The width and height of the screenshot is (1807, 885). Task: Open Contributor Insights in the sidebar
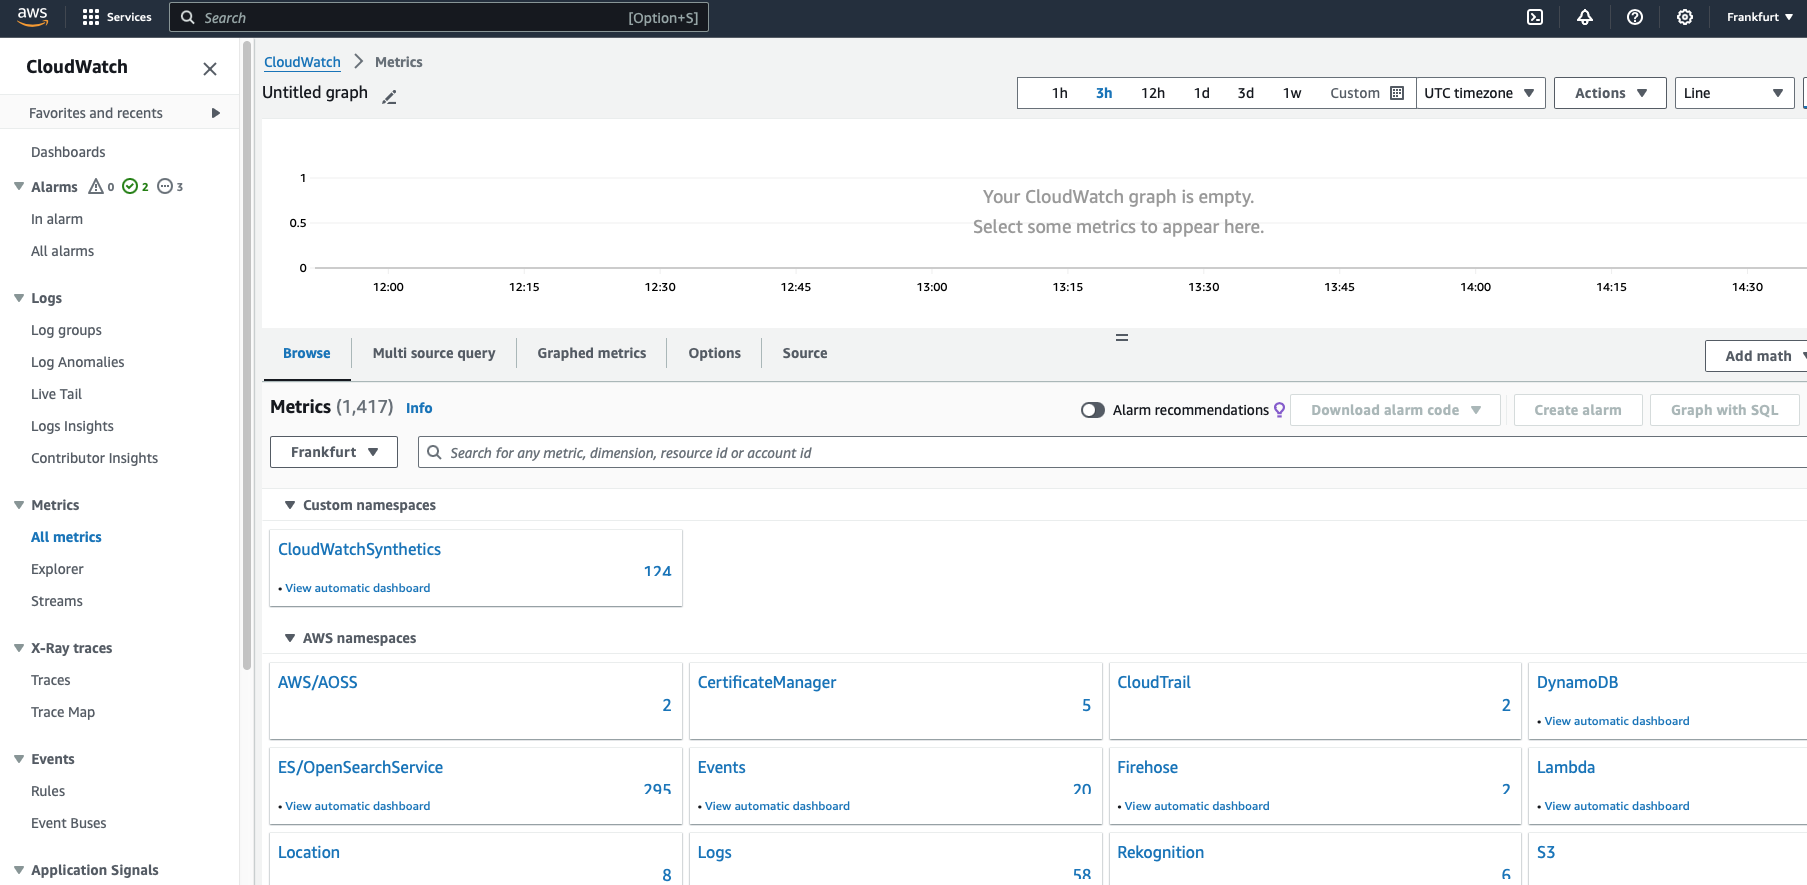tap(95, 458)
